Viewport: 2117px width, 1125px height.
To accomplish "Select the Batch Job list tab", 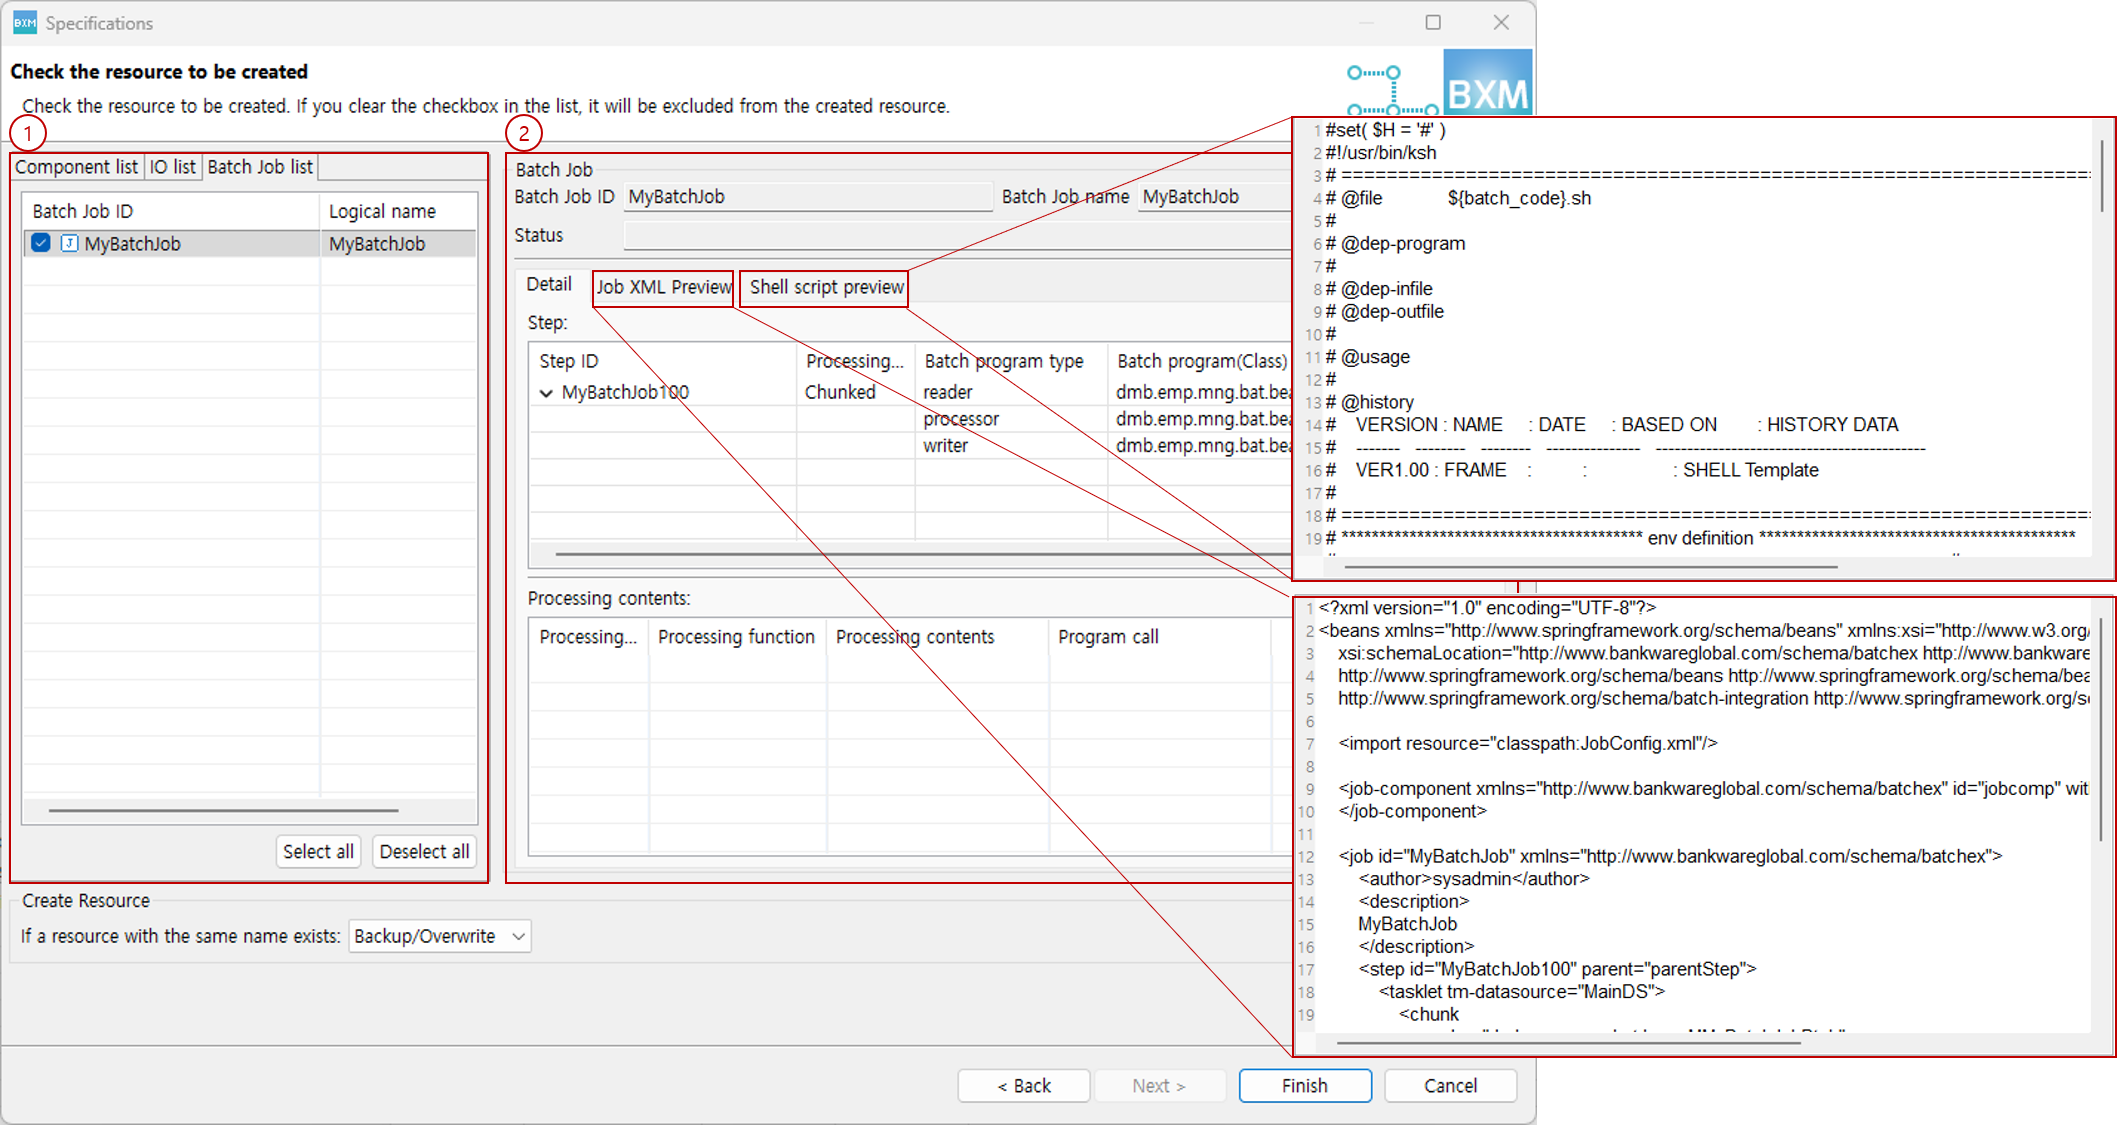I will click(x=259, y=166).
